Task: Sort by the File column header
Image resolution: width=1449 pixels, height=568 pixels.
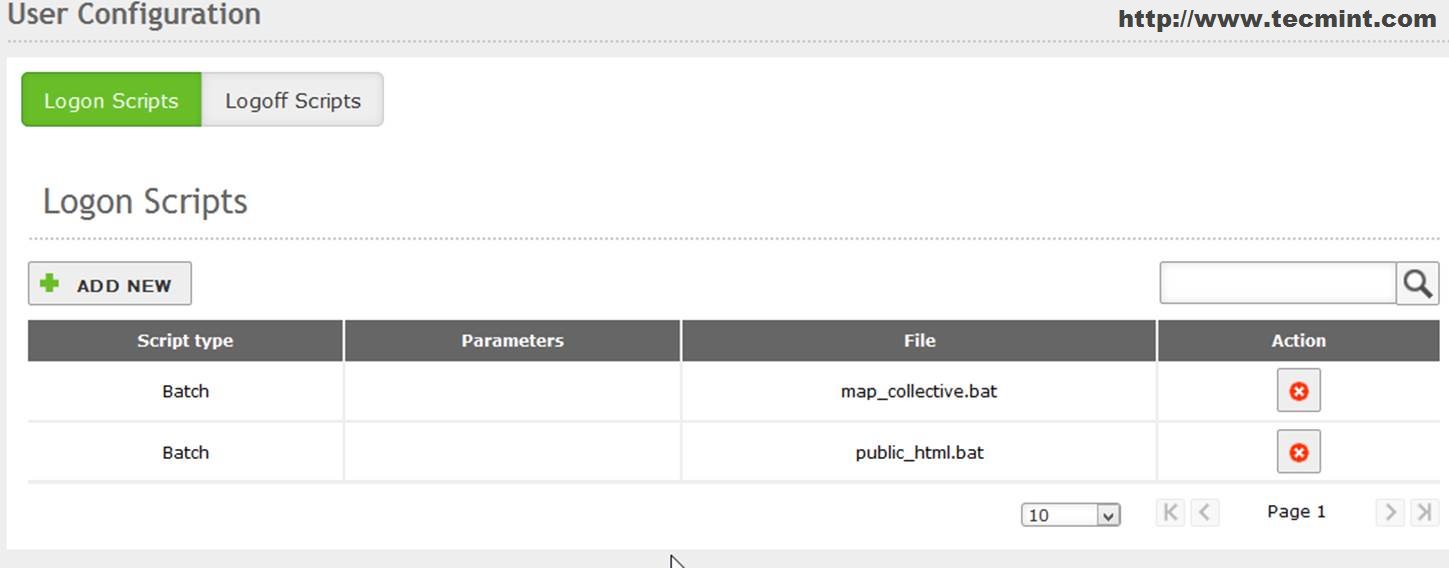Action: 919,341
